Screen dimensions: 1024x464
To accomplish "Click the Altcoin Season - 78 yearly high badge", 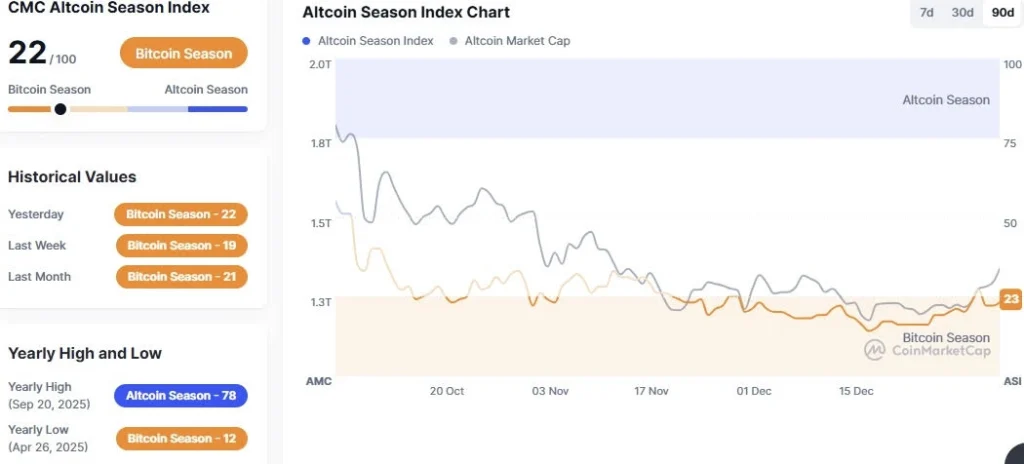I will (x=181, y=396).
